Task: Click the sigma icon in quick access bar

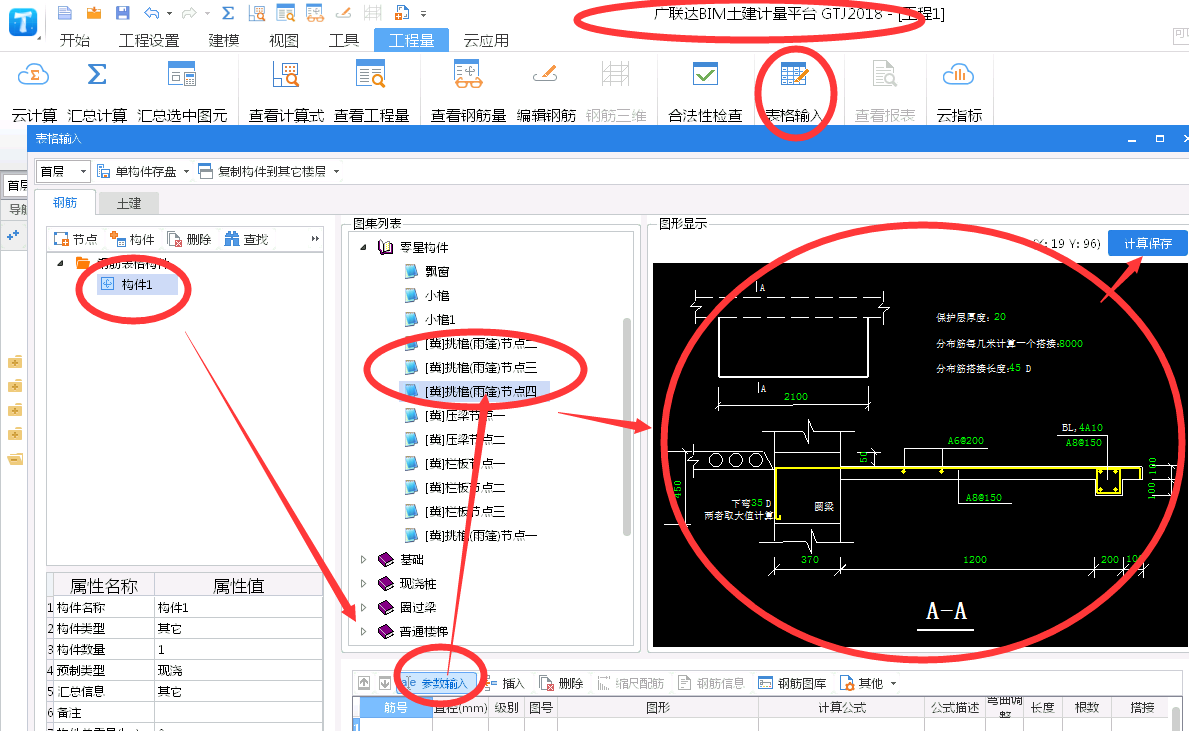Action: tap(227, 12)
